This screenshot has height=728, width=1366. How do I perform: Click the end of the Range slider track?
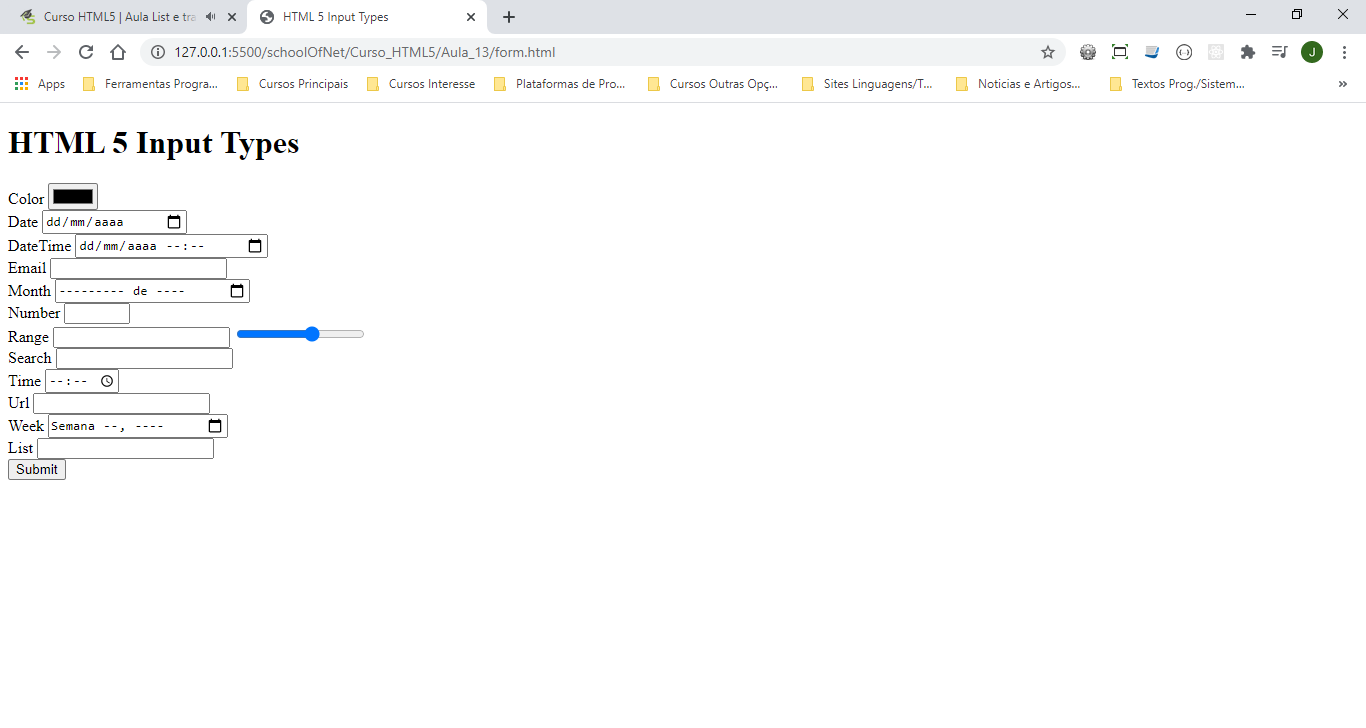point(361,334)
